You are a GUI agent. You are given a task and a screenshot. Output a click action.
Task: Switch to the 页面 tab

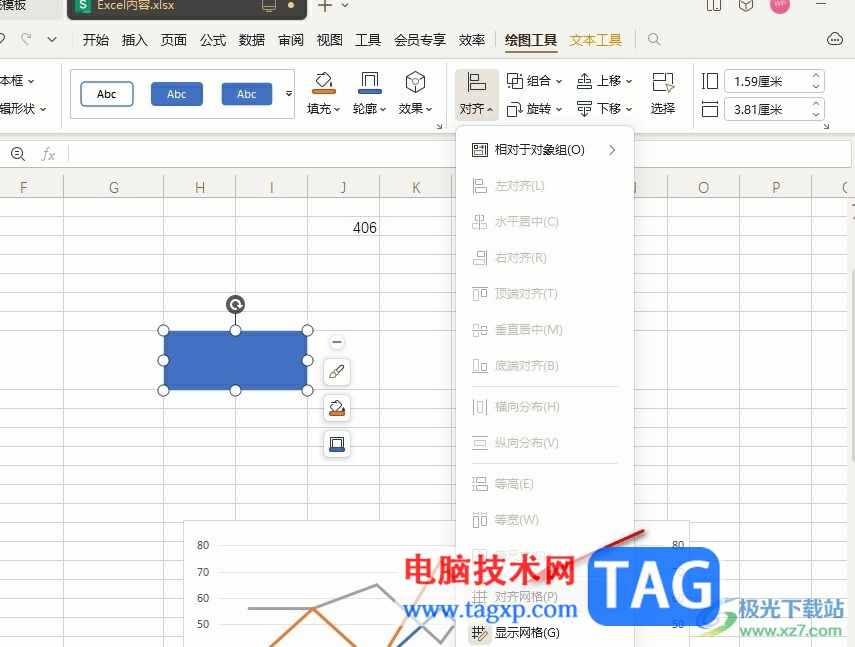click(173, 40)
